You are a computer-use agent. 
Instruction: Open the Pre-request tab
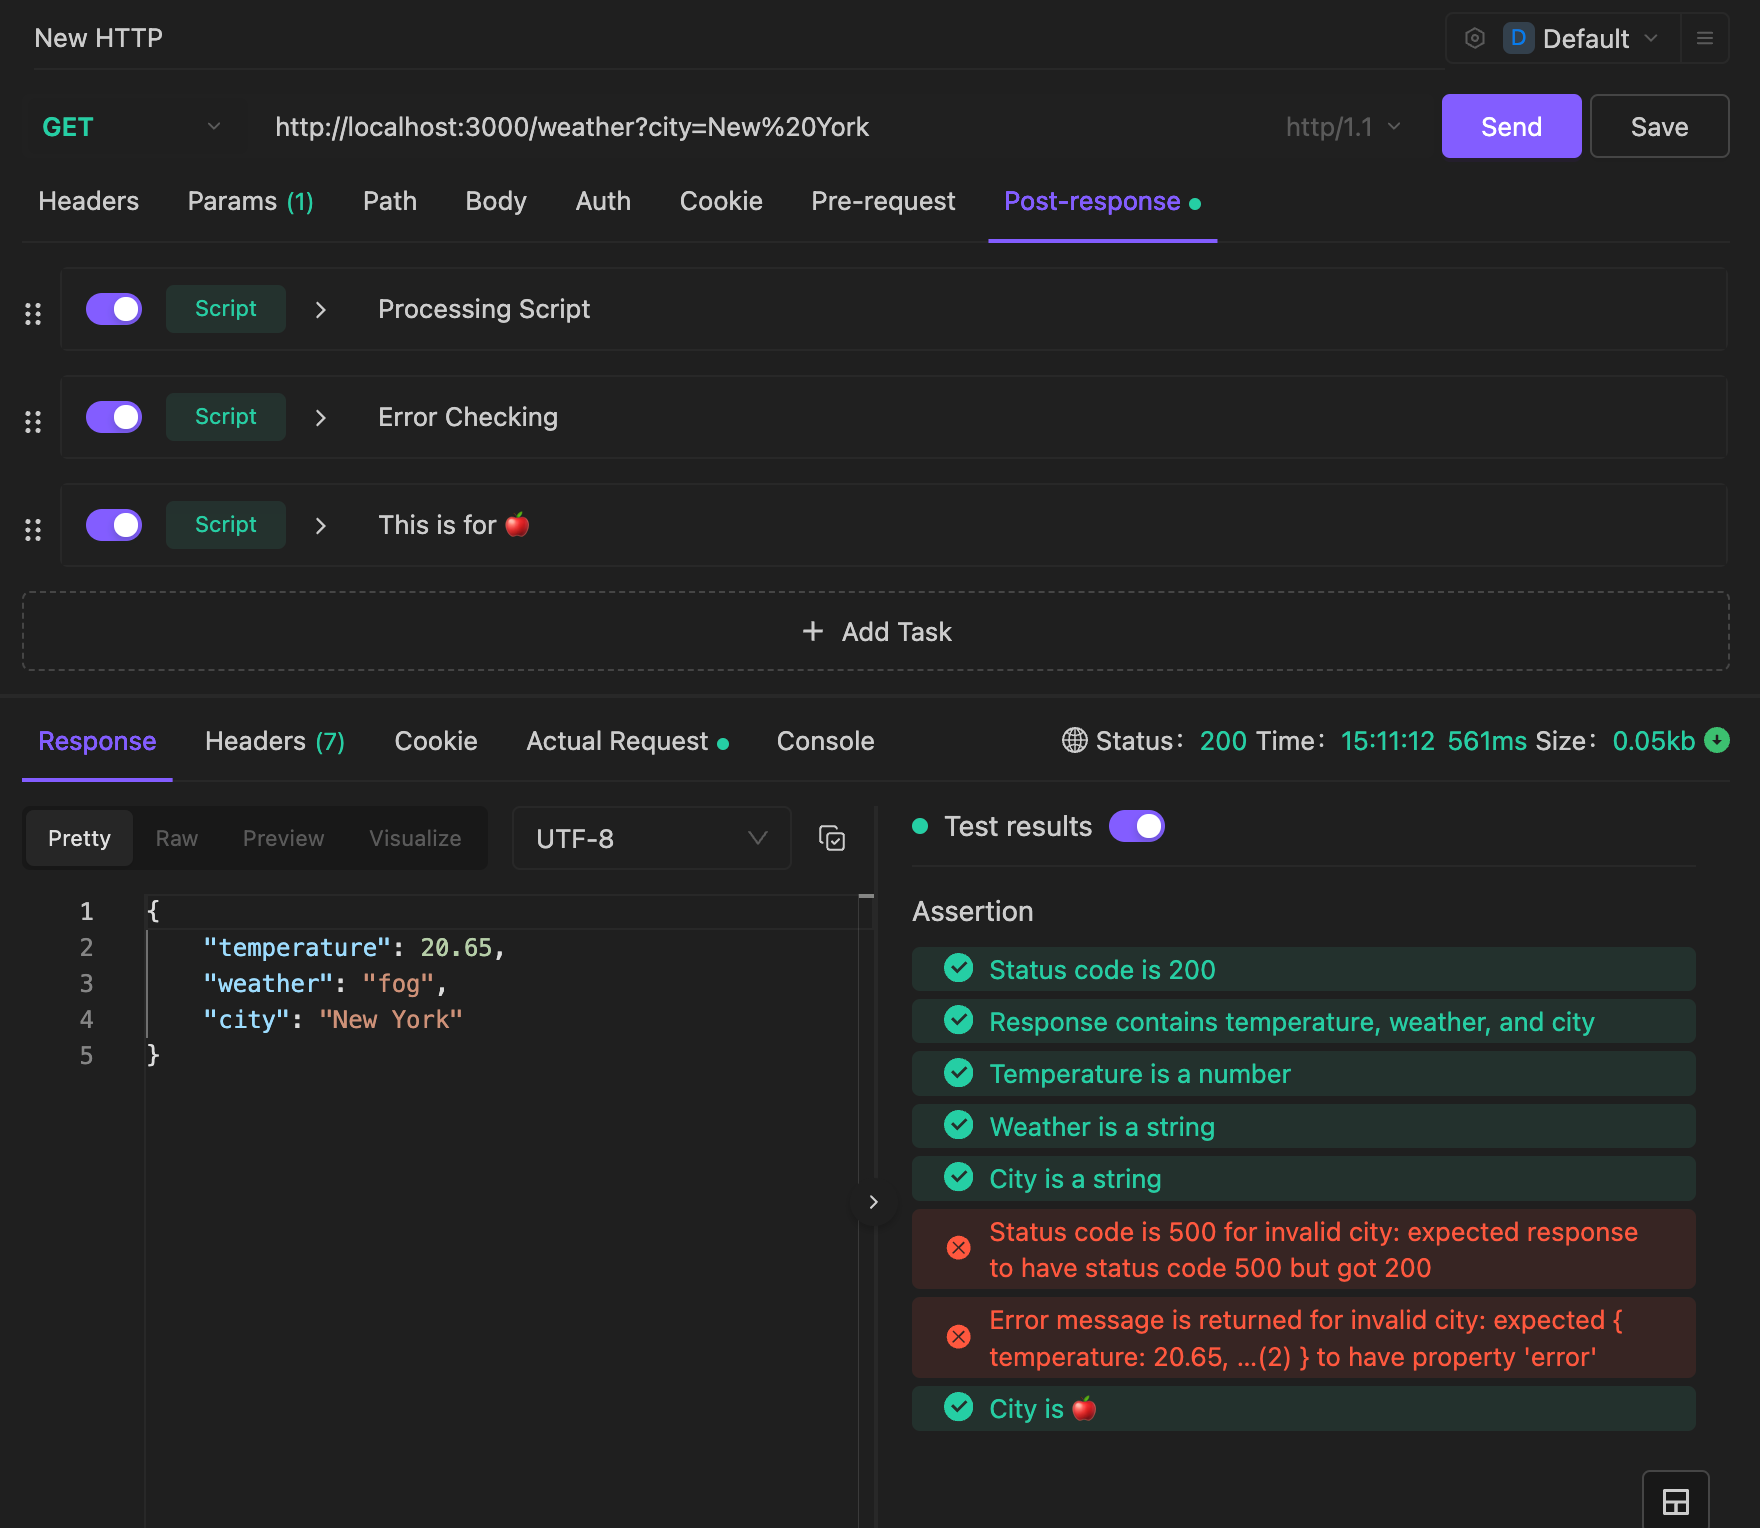[883, 201]
